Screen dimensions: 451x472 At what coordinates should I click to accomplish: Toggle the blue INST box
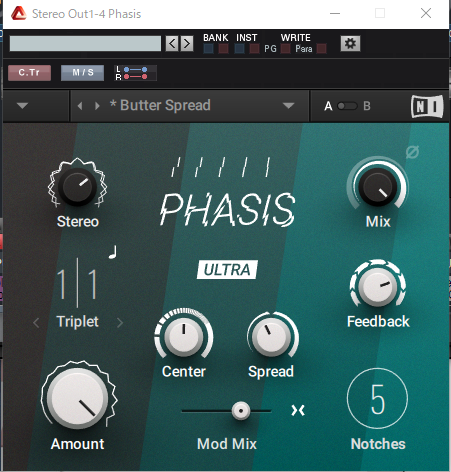click(239, 49)
